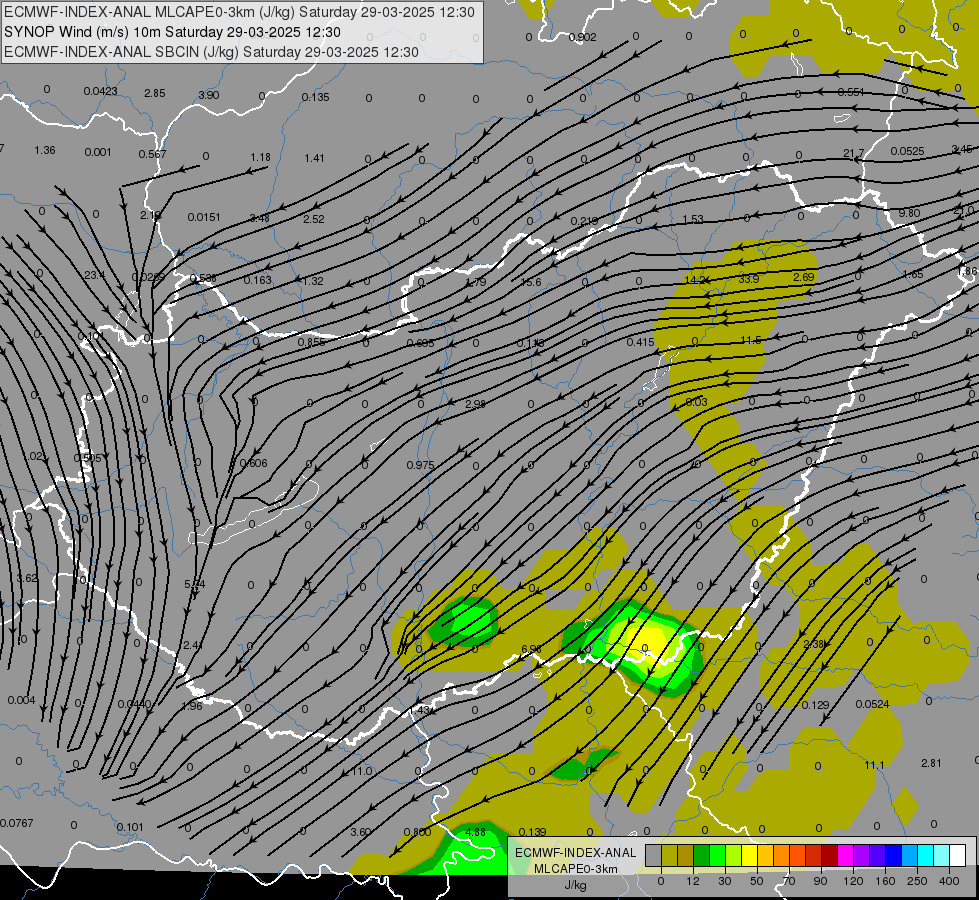The width and height of the screenshot is (979, 900).
Task: Click legend tick label 90
Action: click(x=820, y=881)
